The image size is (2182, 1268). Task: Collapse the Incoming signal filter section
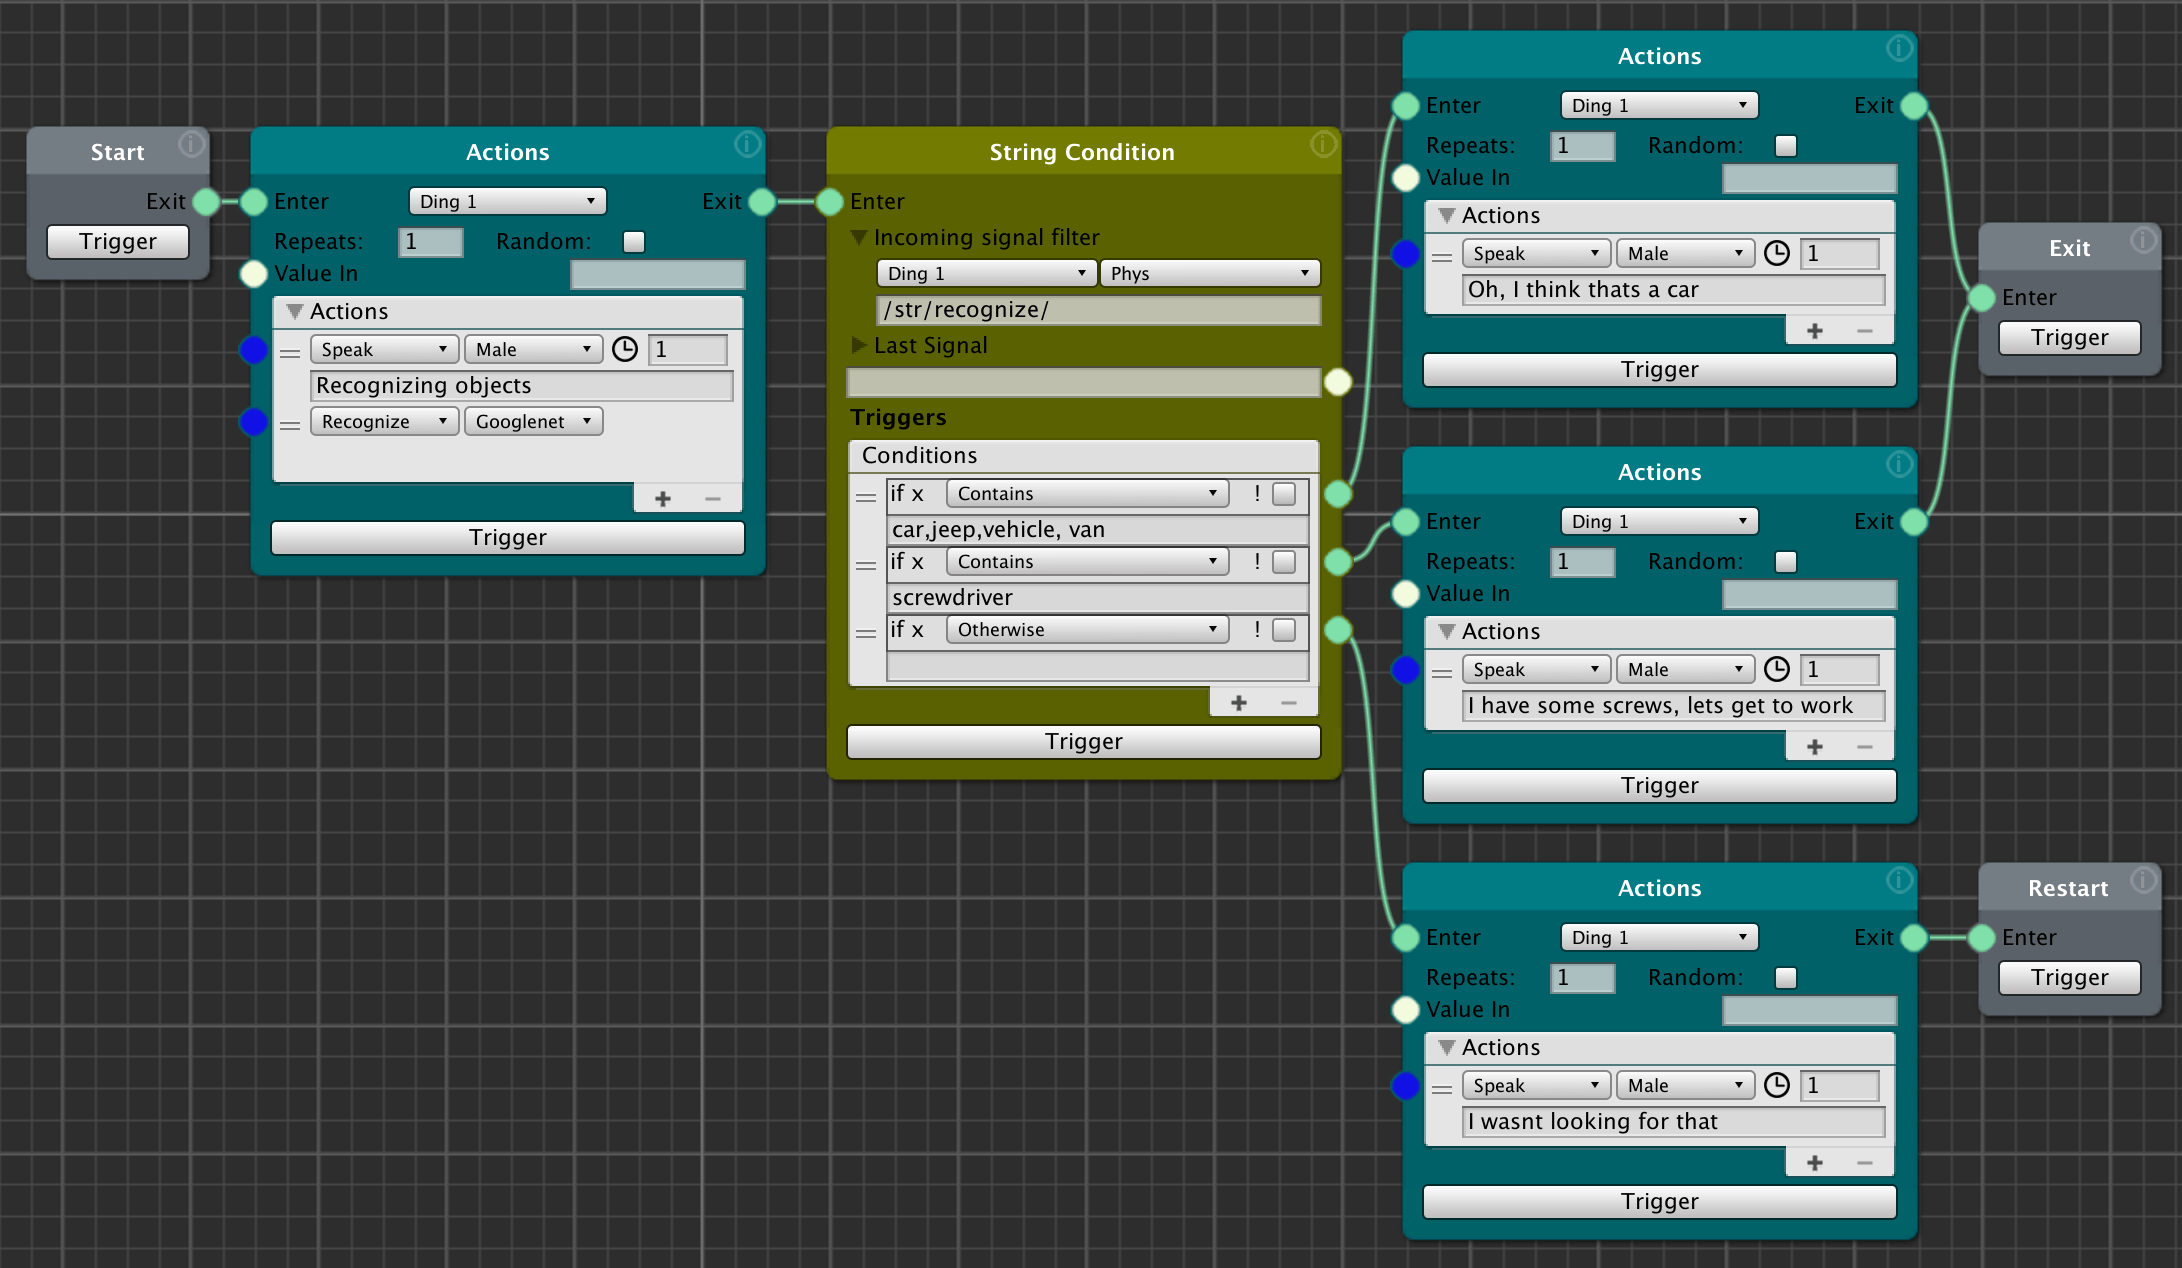click(859, 238)
